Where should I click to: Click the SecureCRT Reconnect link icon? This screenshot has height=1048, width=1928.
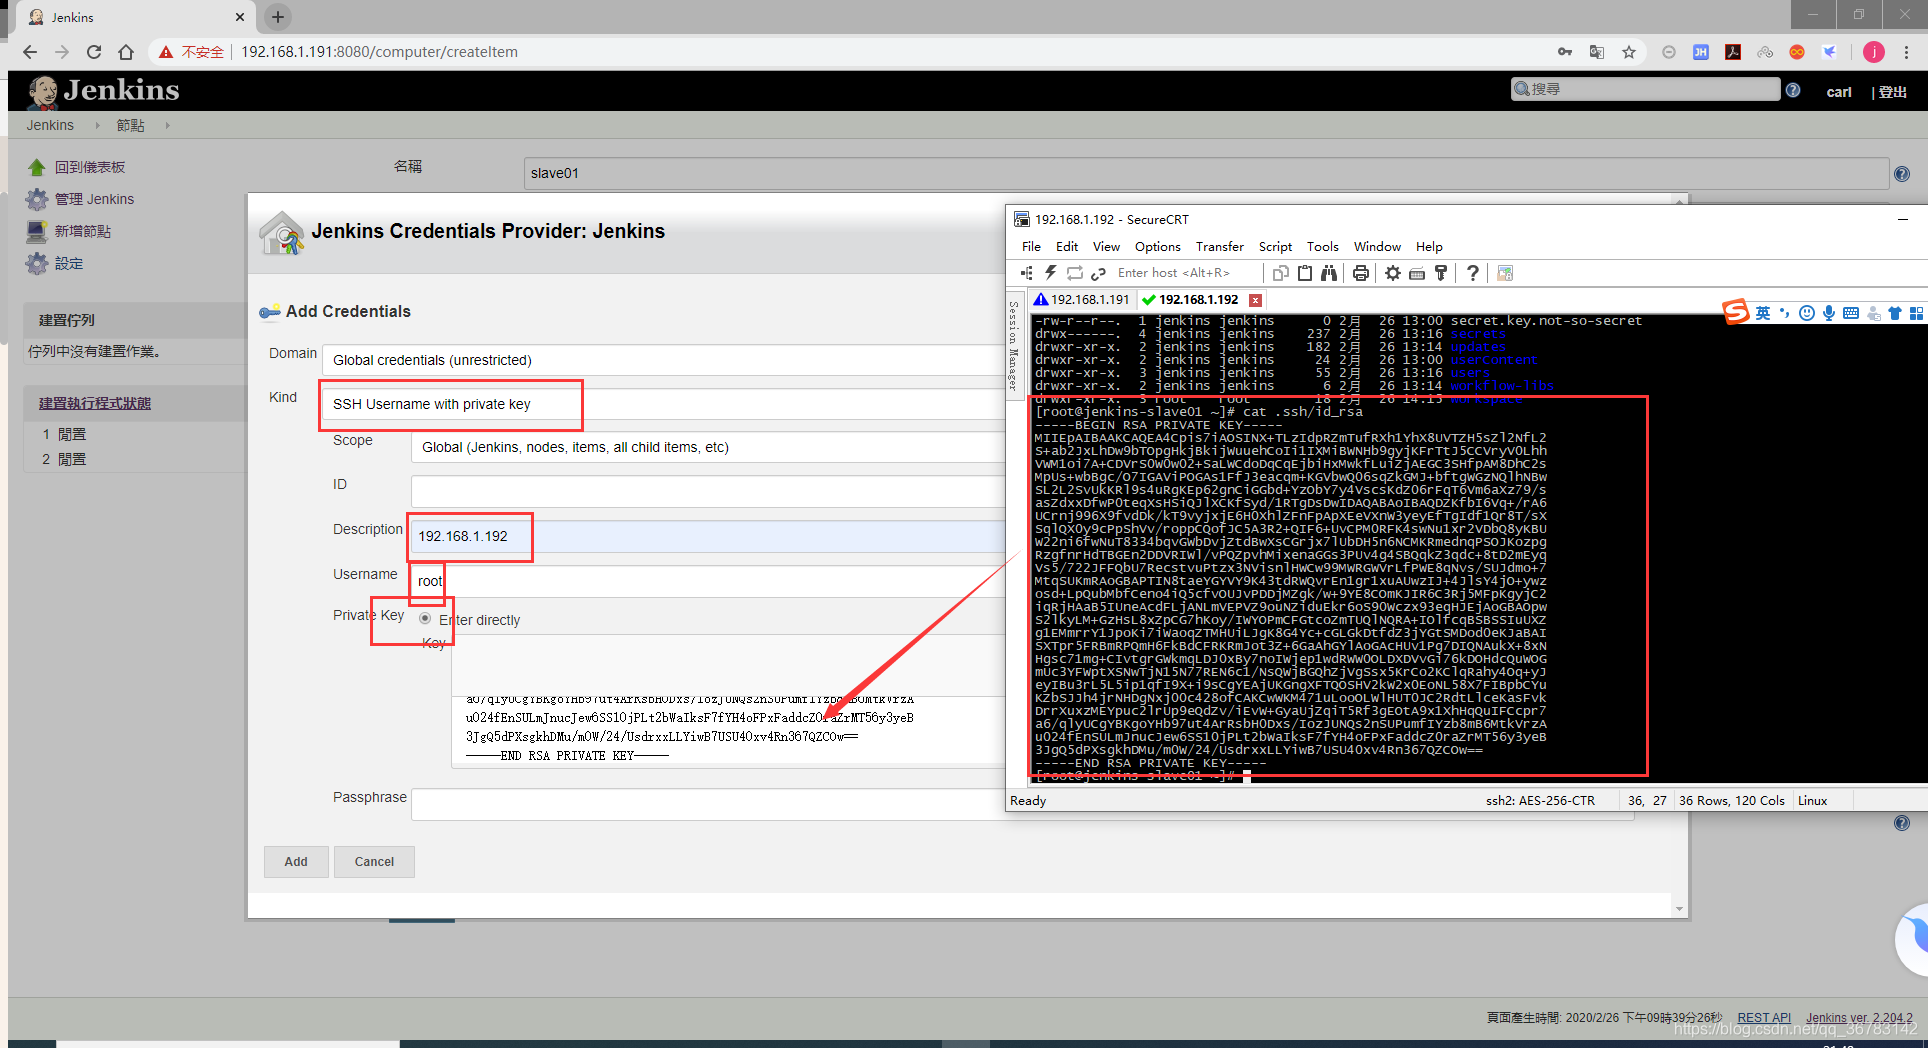tap(1098, 273)
